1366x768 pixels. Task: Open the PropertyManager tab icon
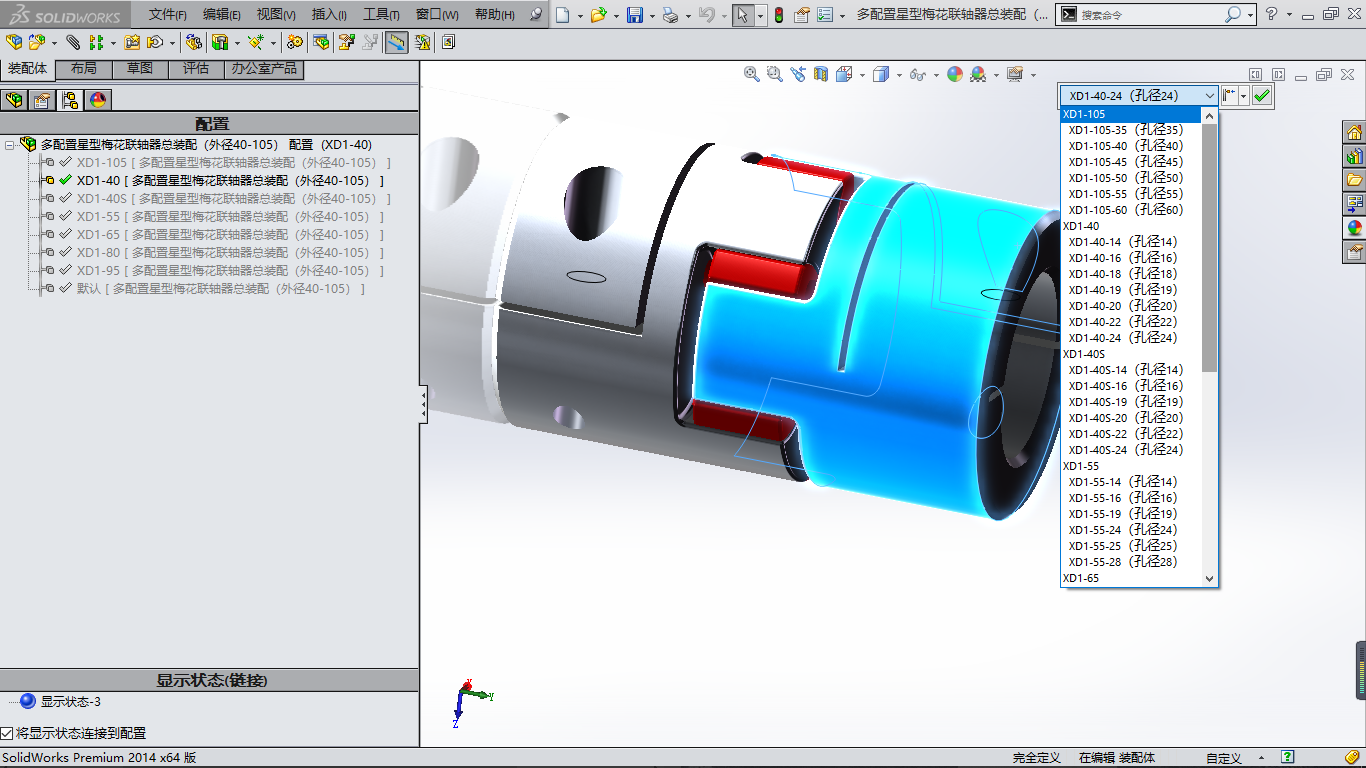coord(42,99)
